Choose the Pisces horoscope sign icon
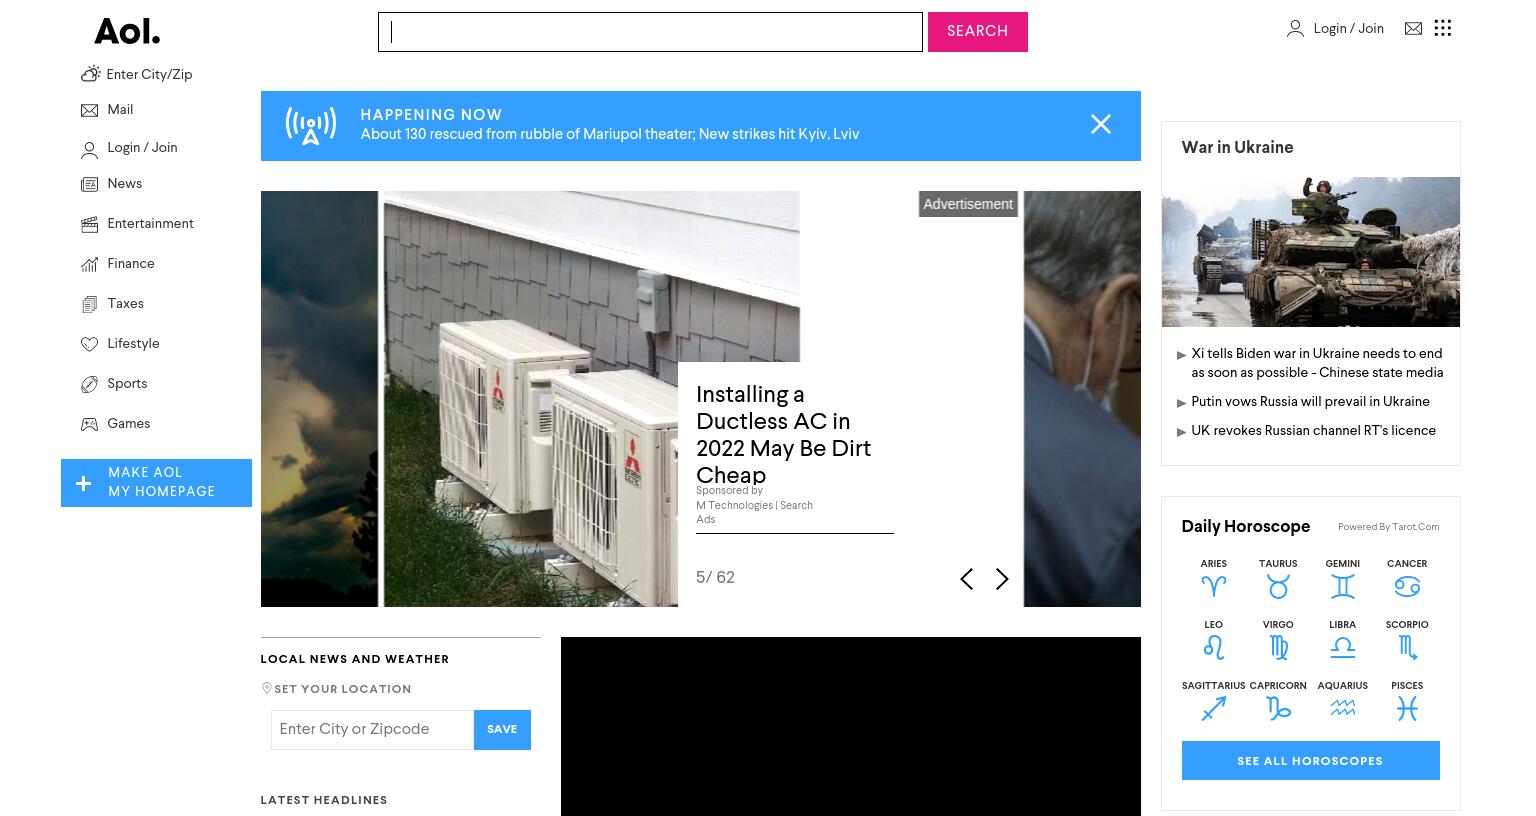 point(1407,709)
